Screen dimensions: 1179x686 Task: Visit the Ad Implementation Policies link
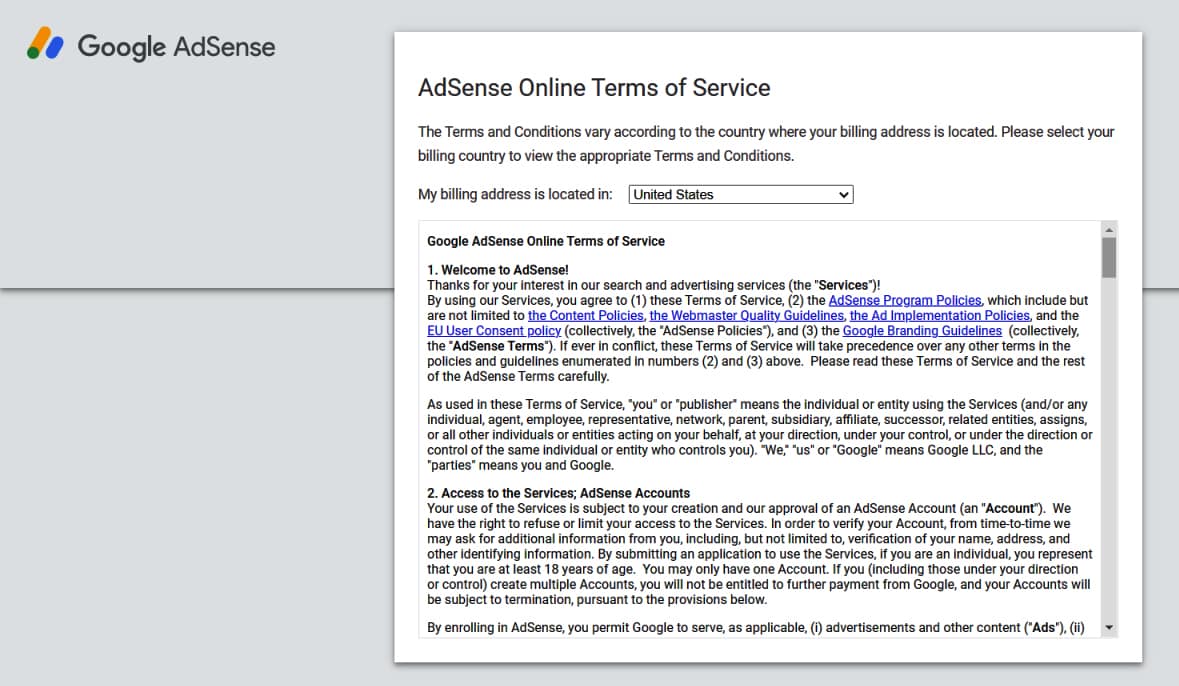pyautogui.click(x=939, y=316)
